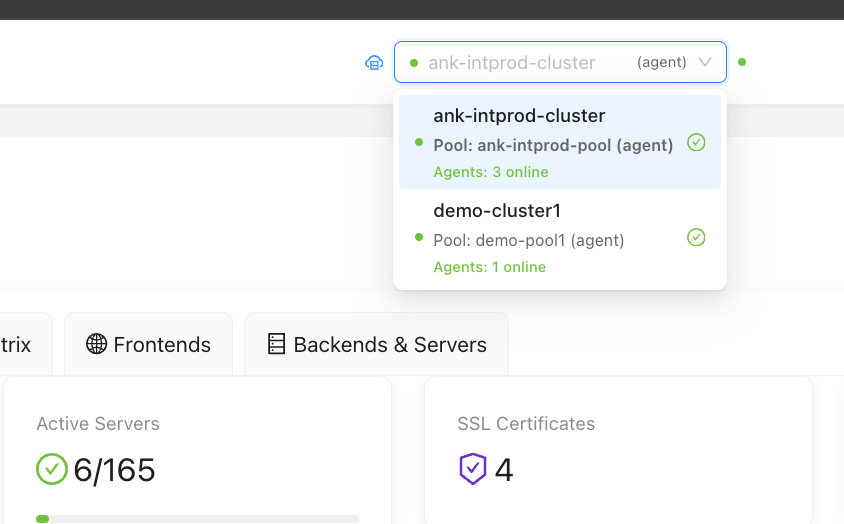844x524 pixels.
Task: Click the text 'Agents: 1 online'
Action: coord(490,267)
